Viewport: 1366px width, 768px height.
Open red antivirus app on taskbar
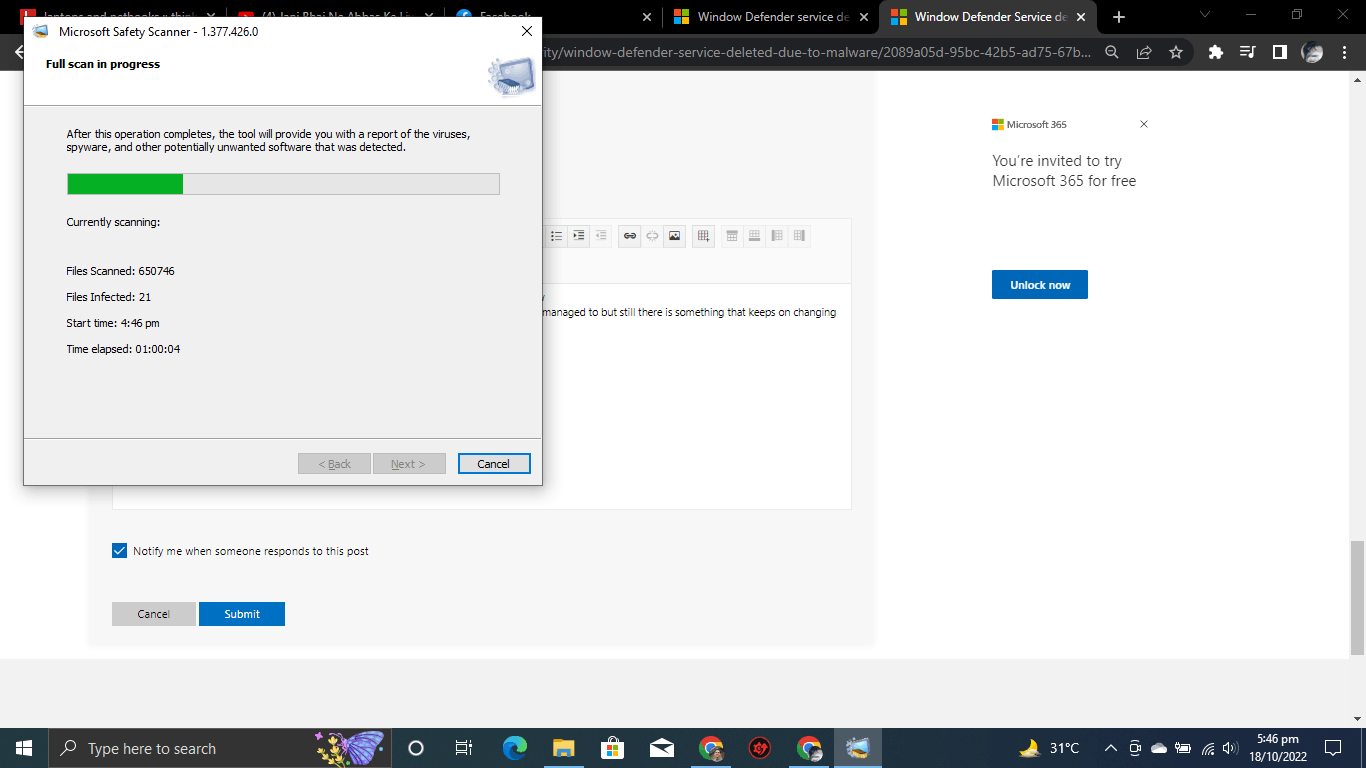click(760, 748)
